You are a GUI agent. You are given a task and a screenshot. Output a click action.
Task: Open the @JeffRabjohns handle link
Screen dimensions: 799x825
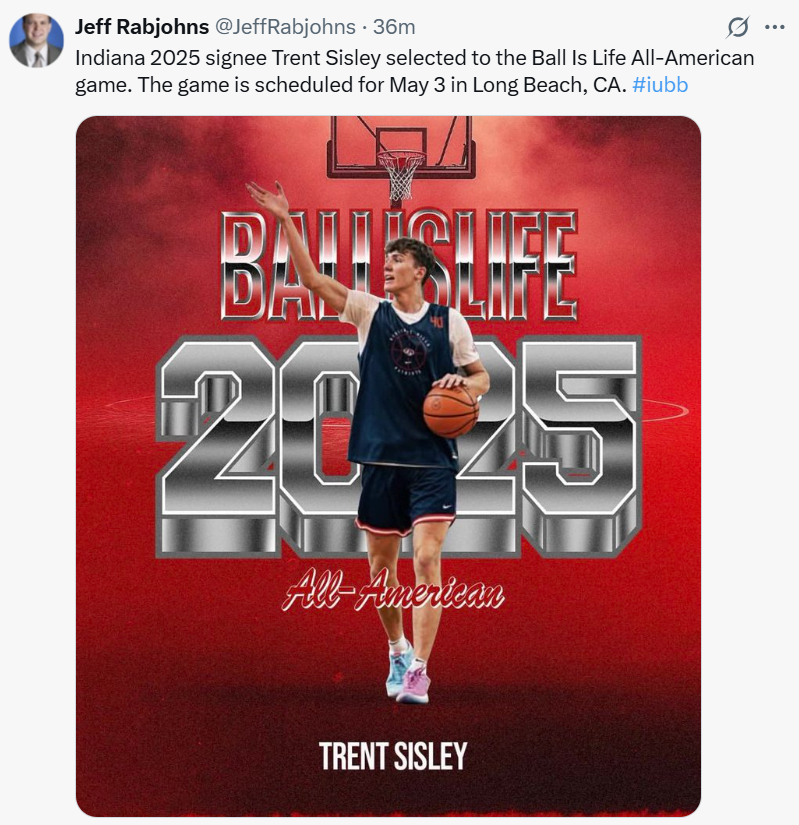(285, 26)
